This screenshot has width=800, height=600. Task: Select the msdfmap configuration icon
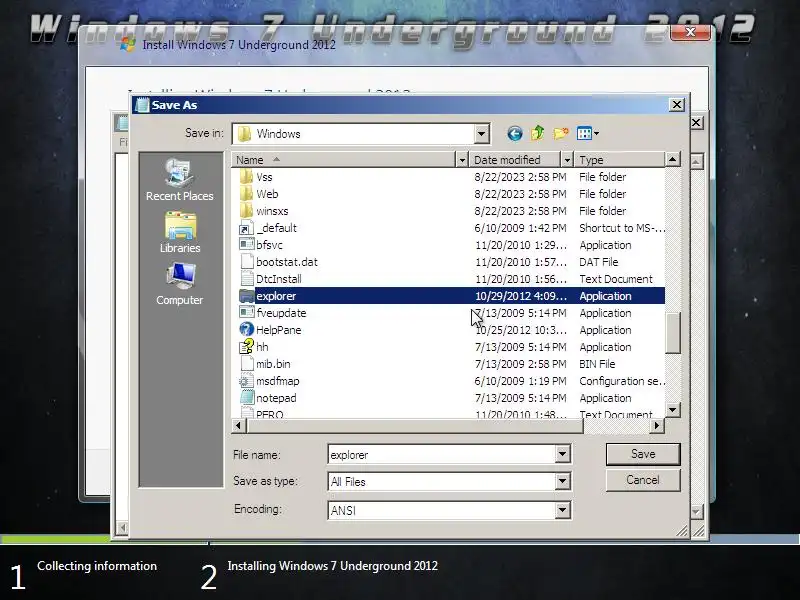pyautogui.click(x=246, y=381)
